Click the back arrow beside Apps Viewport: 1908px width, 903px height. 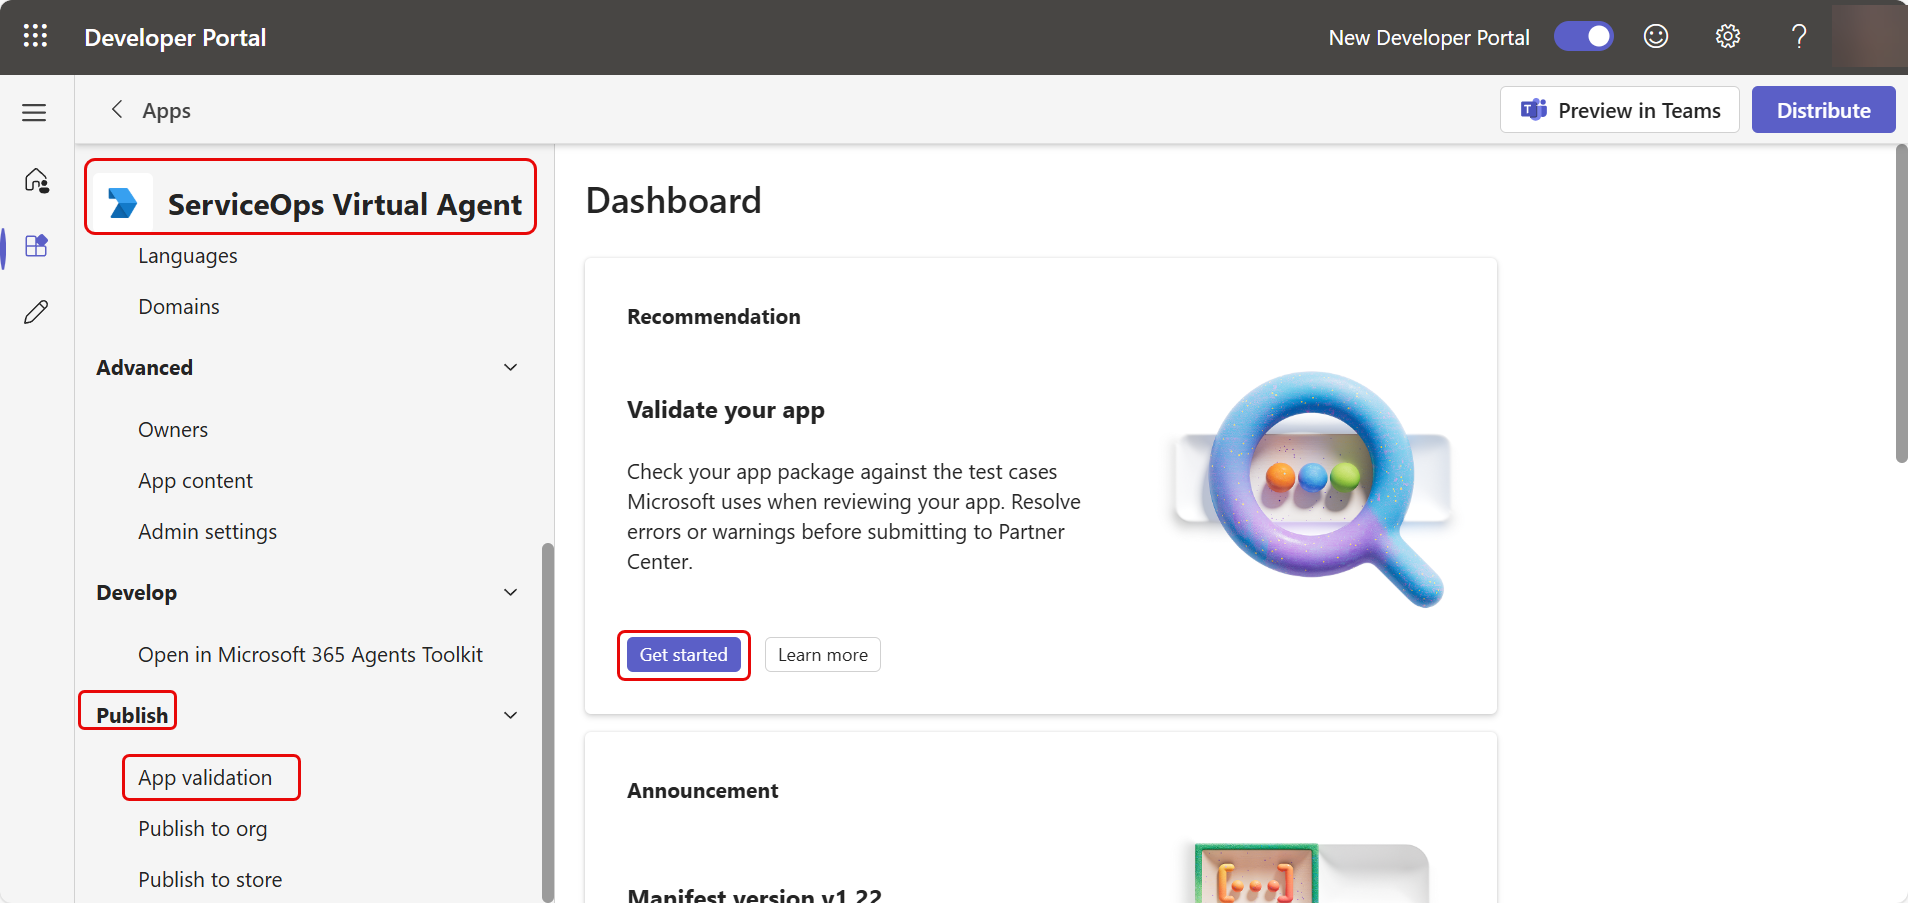117,110
